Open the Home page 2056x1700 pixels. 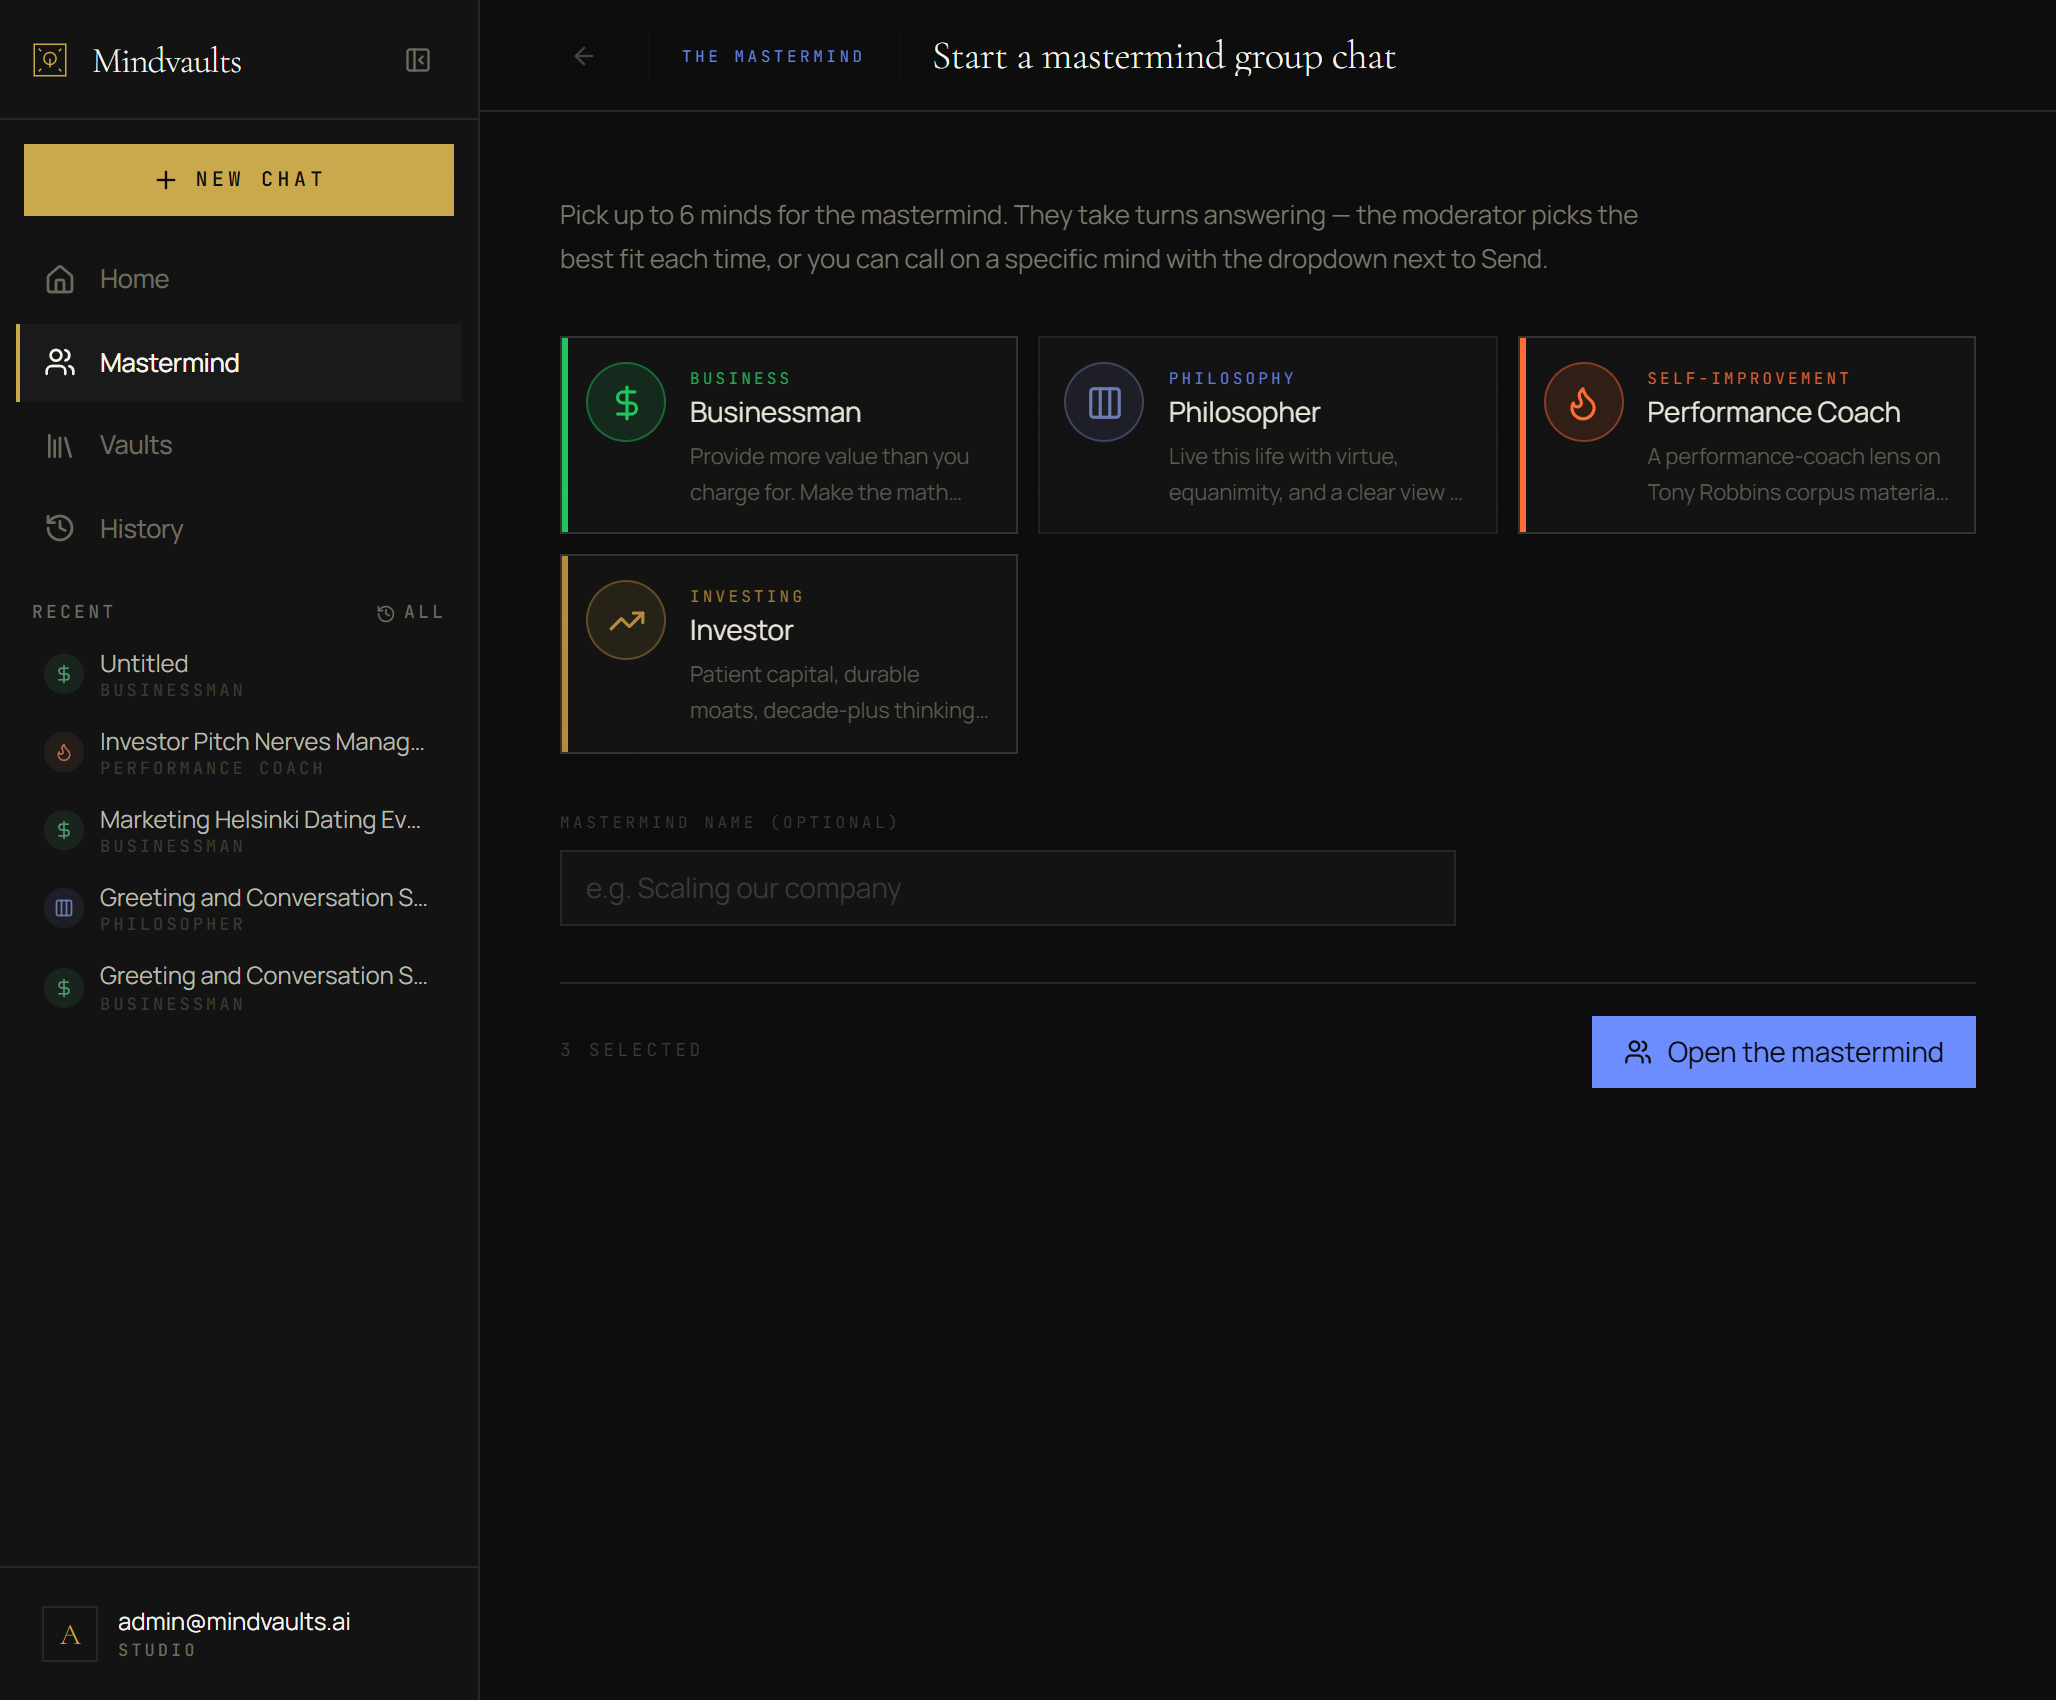(x=239, y=279)
